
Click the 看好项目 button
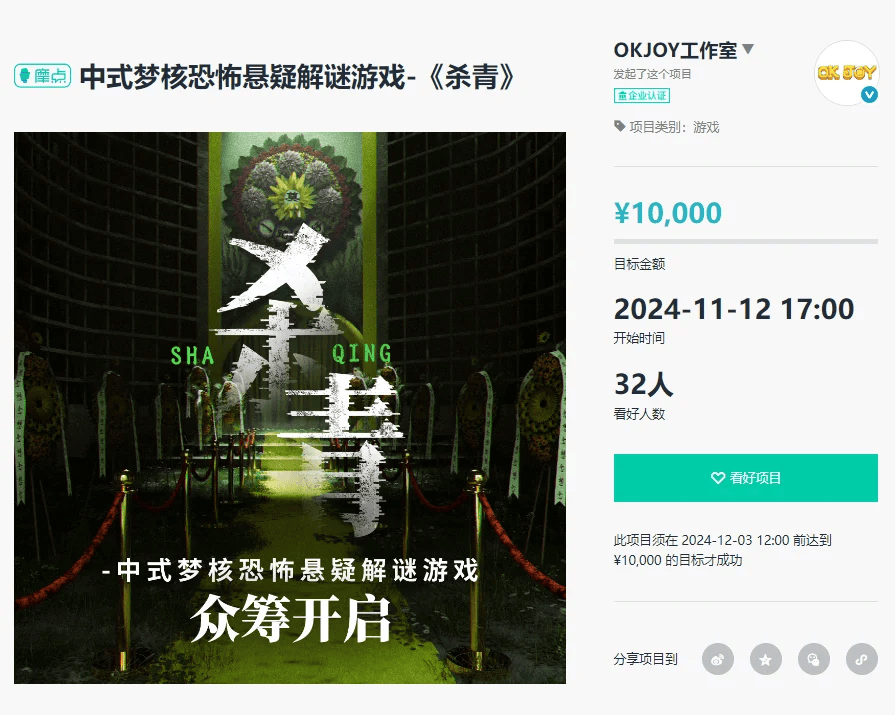pyautogui.click(x=745, y=478)
